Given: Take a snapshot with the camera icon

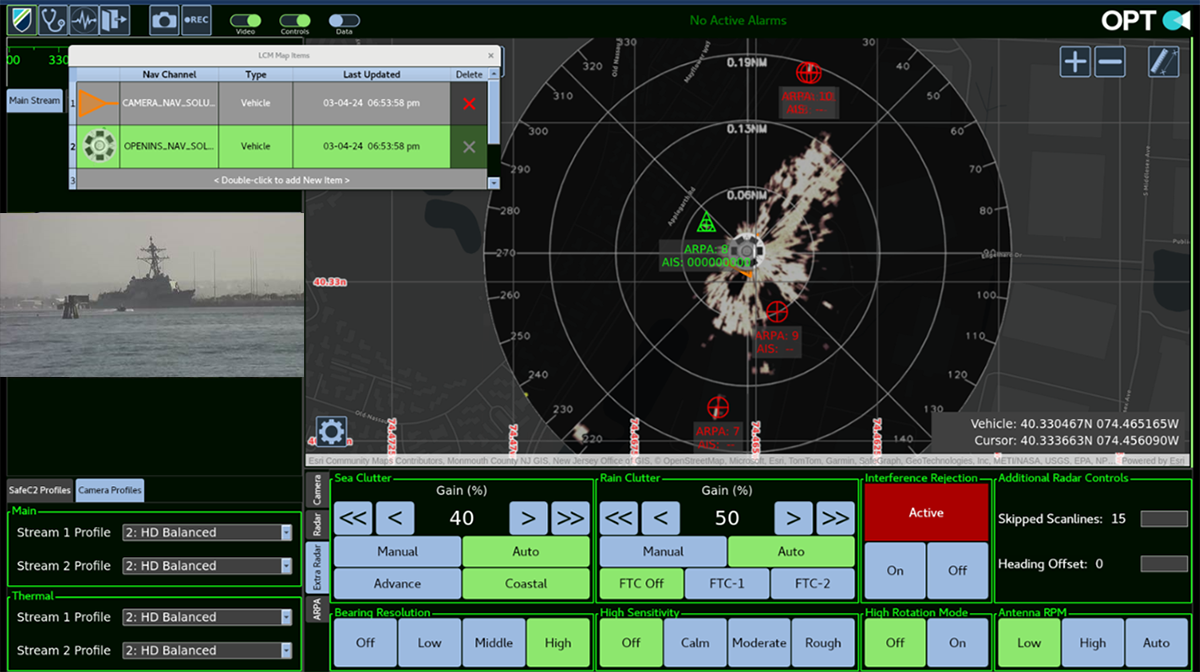Looking at the screenshot, I should [x=164, y=20].
